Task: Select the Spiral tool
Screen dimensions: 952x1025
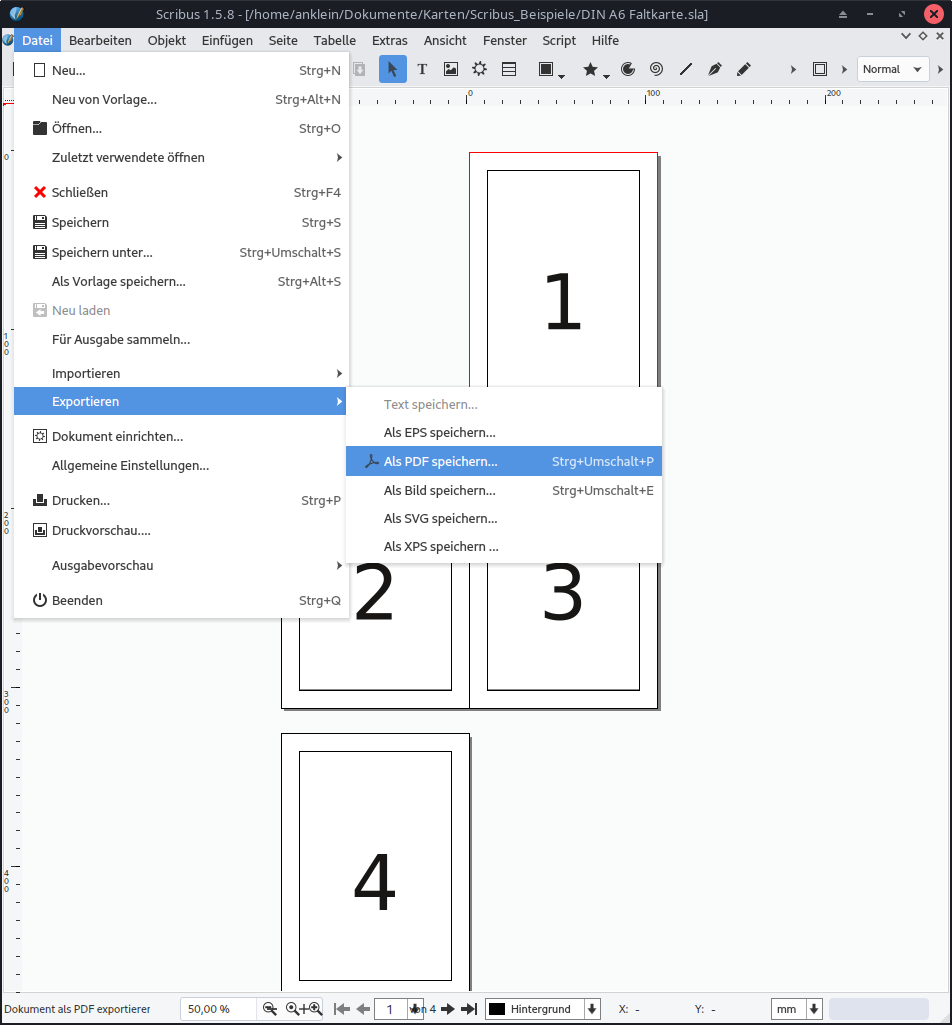Action: pos(656,69)
